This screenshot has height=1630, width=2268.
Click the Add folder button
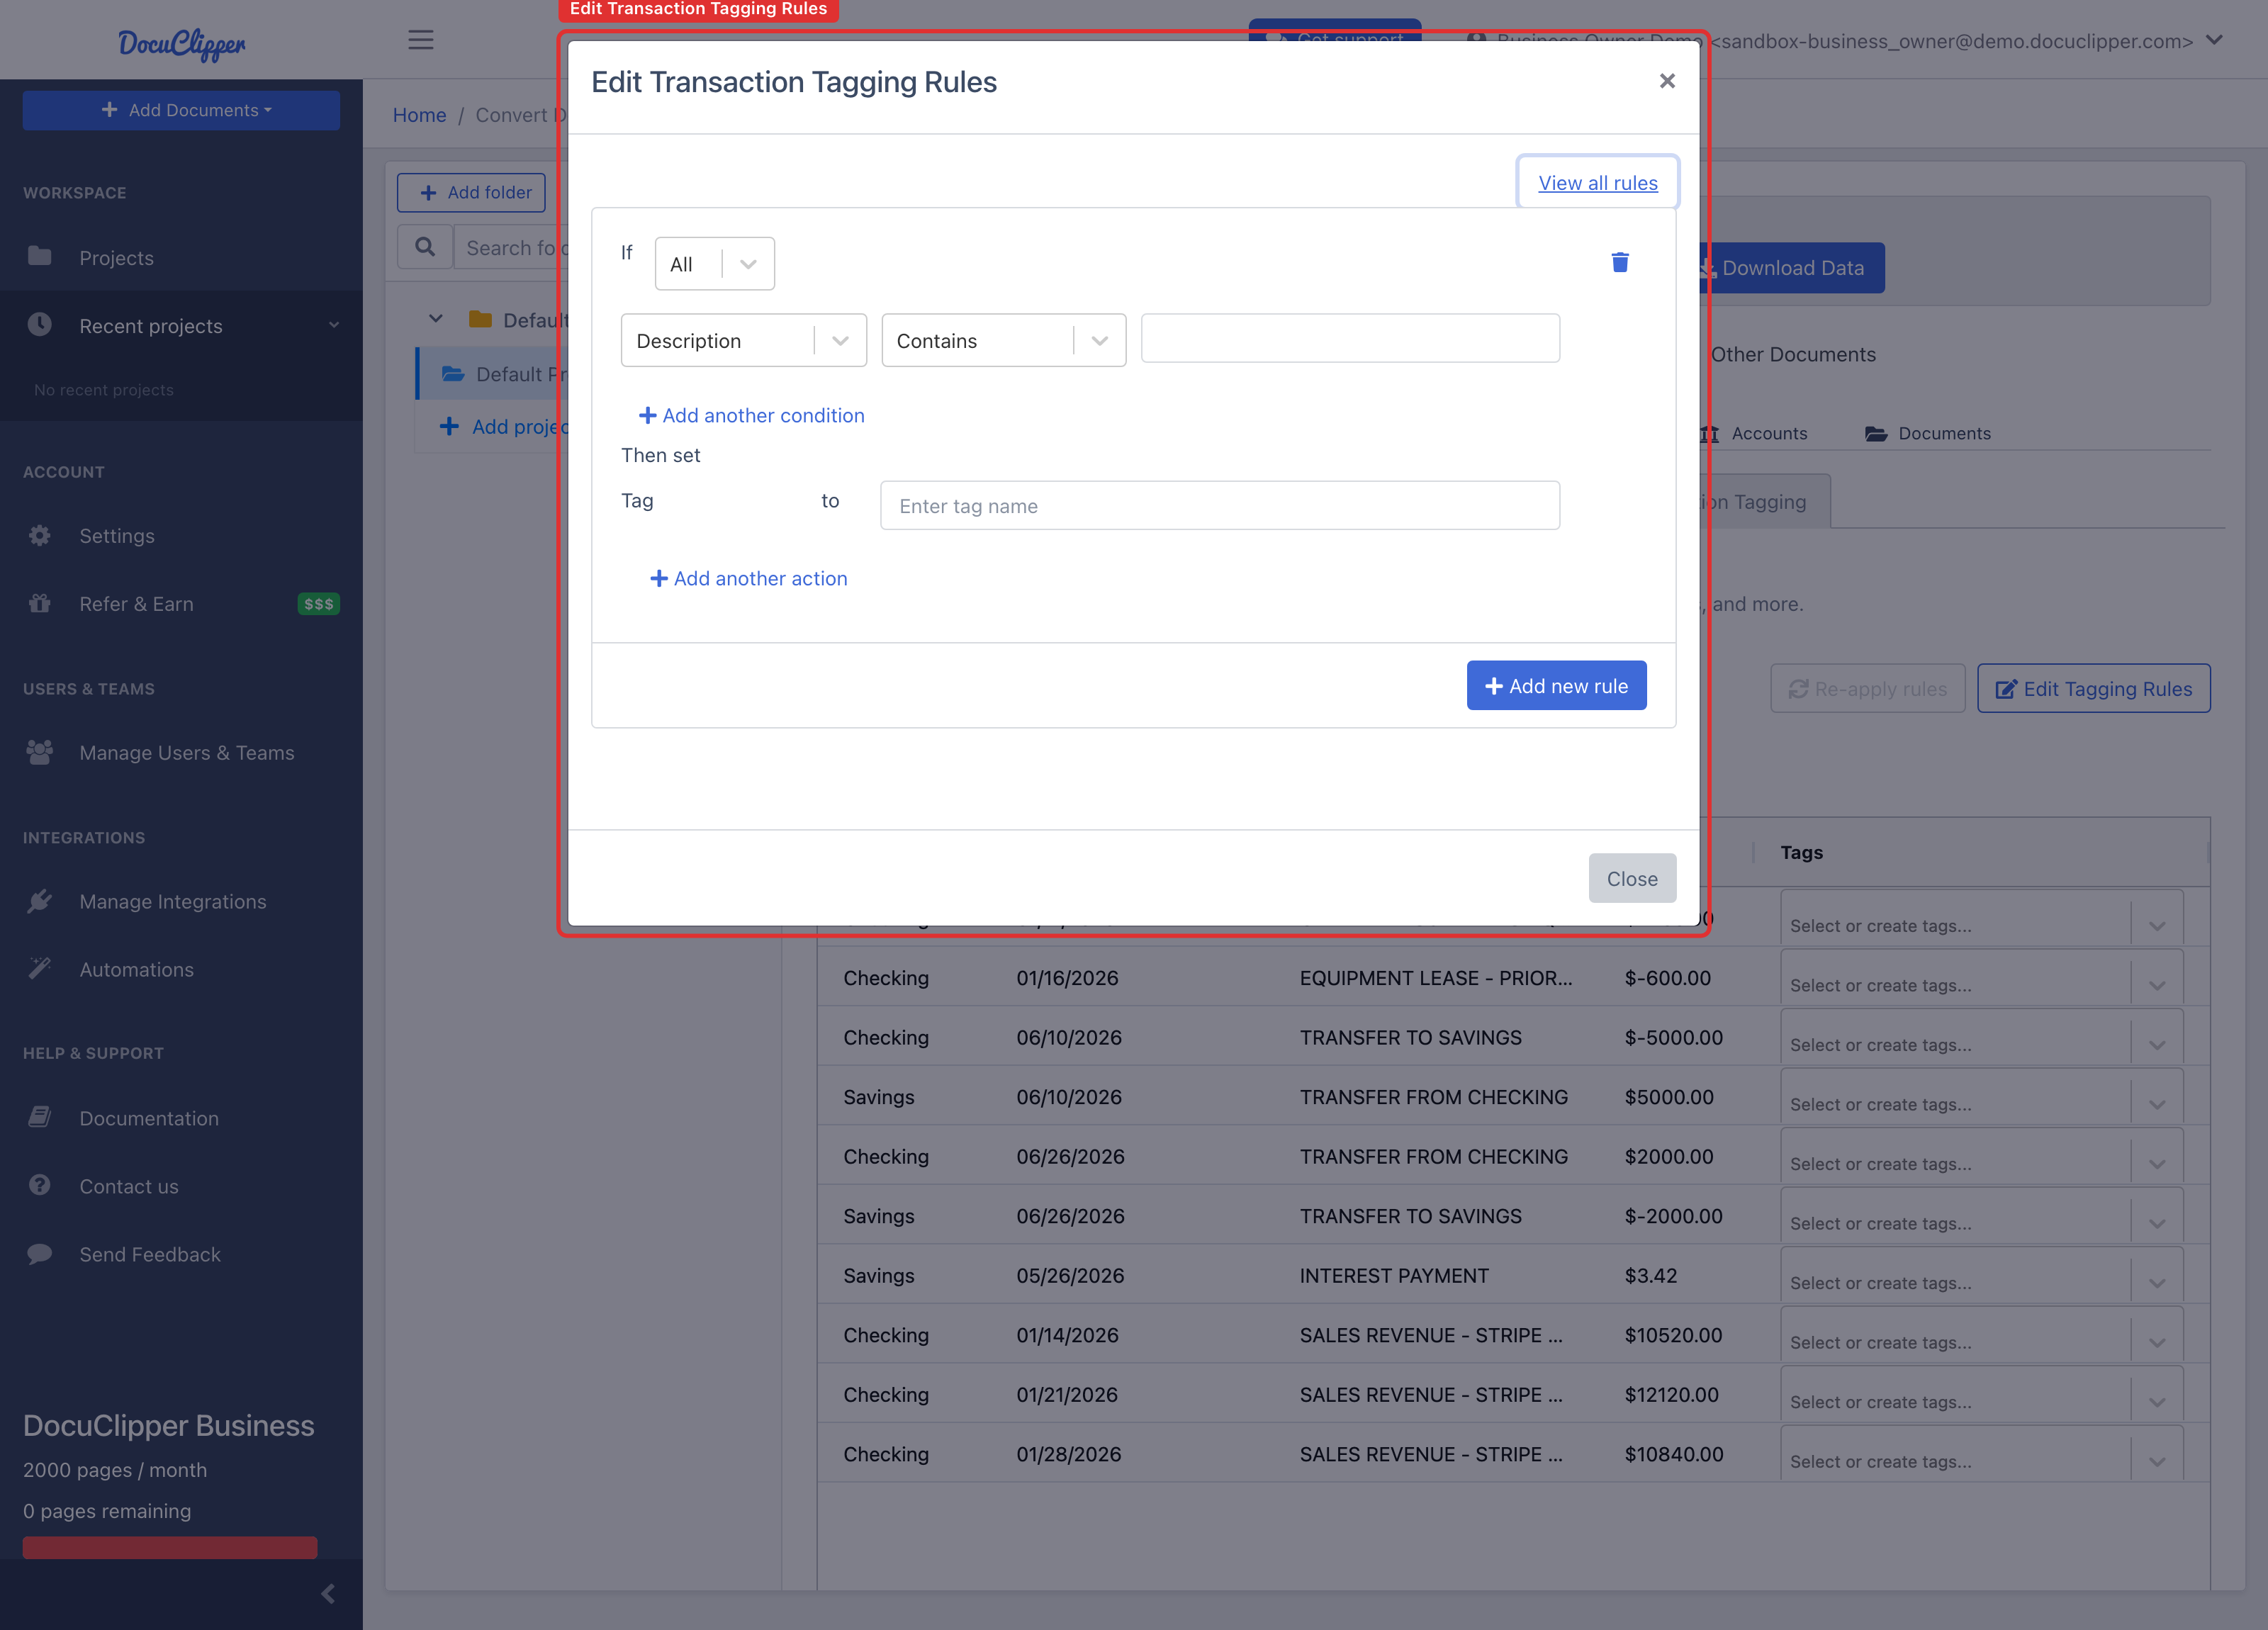(x=471, y=192)
